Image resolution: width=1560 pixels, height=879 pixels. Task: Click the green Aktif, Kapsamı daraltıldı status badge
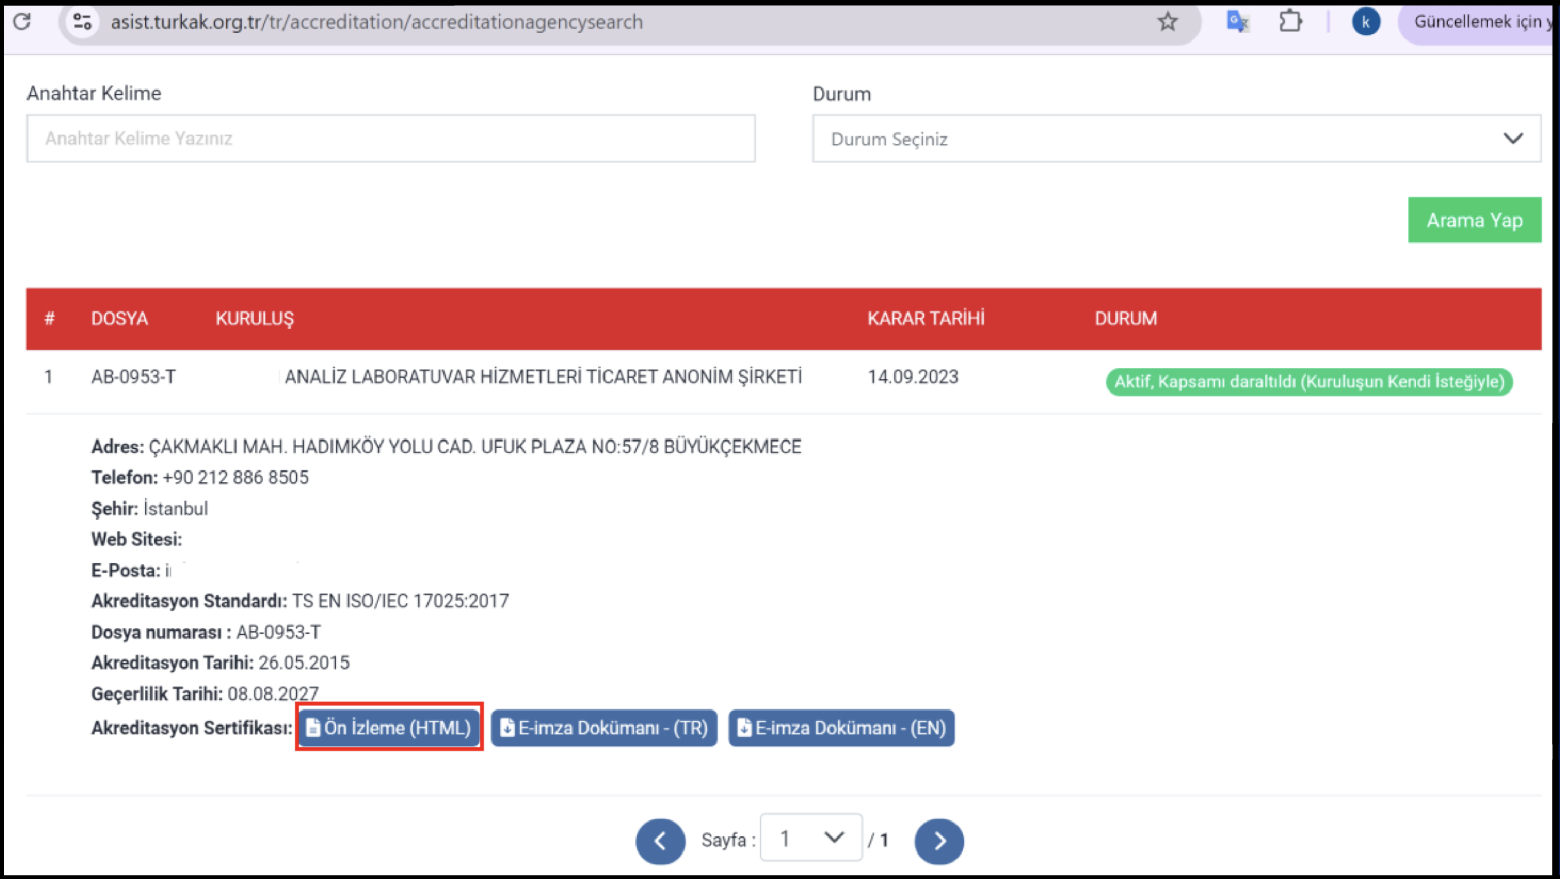1309,381
